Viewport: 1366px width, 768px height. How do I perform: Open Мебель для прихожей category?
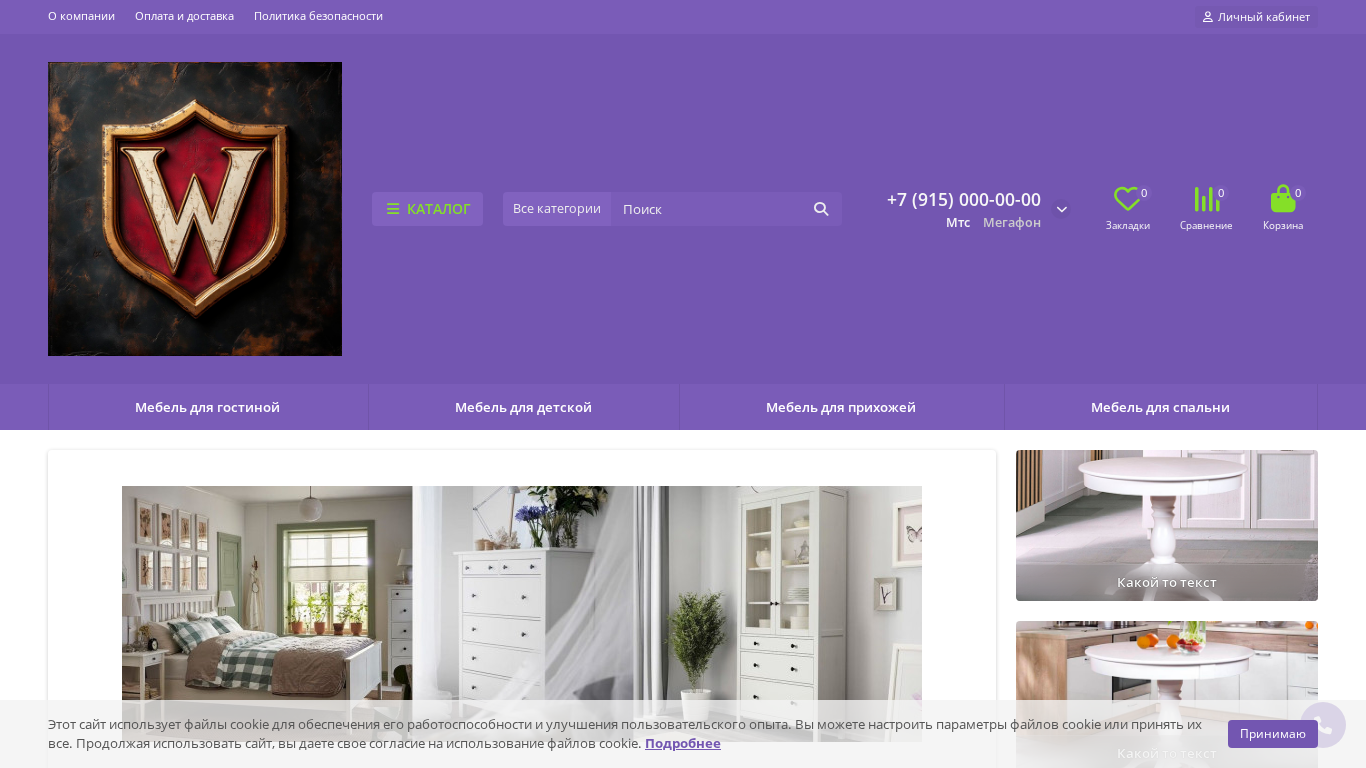[x=841, y=407]
